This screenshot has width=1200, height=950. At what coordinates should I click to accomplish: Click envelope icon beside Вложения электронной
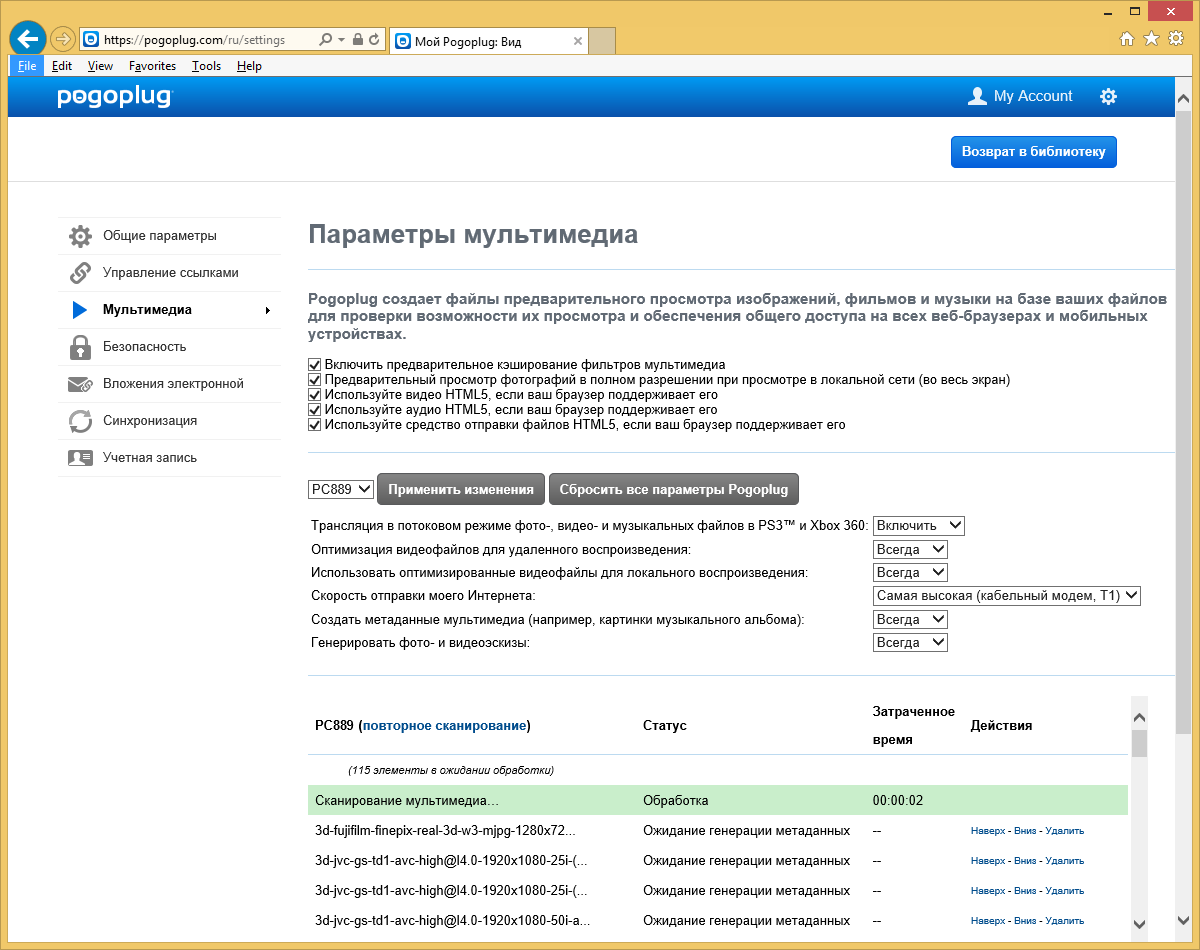[x=80, y=384]
